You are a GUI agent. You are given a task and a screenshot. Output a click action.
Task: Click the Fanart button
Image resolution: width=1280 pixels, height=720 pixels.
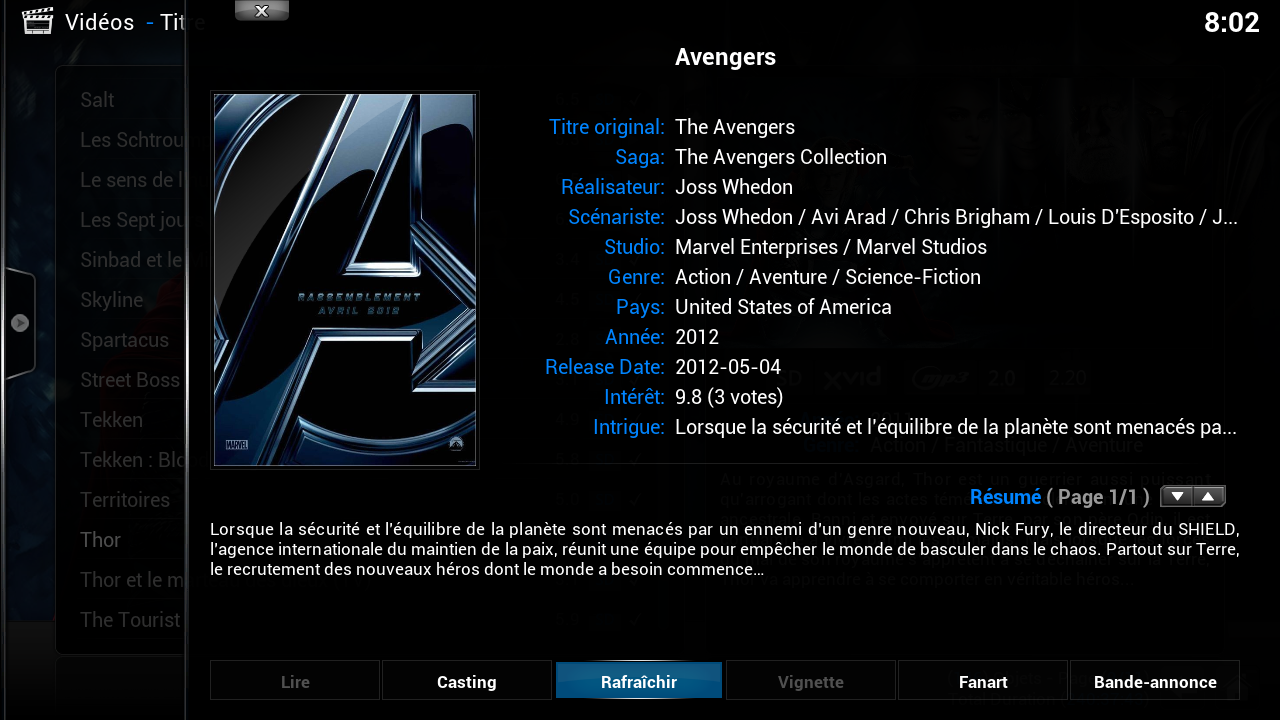pos(983,681)
